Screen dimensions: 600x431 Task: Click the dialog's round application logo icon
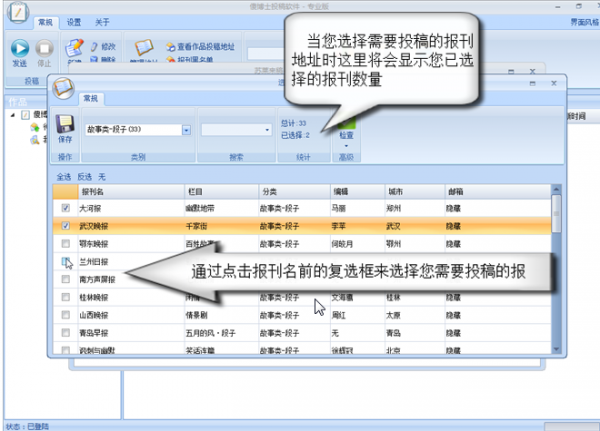pos(64,86)
